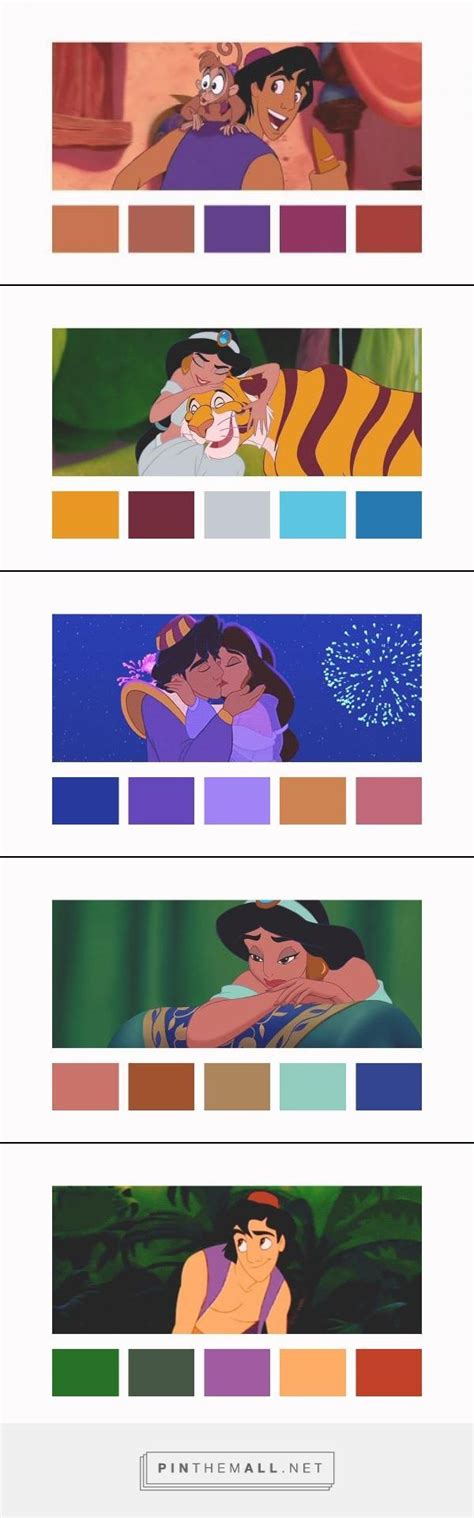
Task: Pick the dusty pink swatch under kiss scene
Action: pyautogui.click(x=389, y=801)
